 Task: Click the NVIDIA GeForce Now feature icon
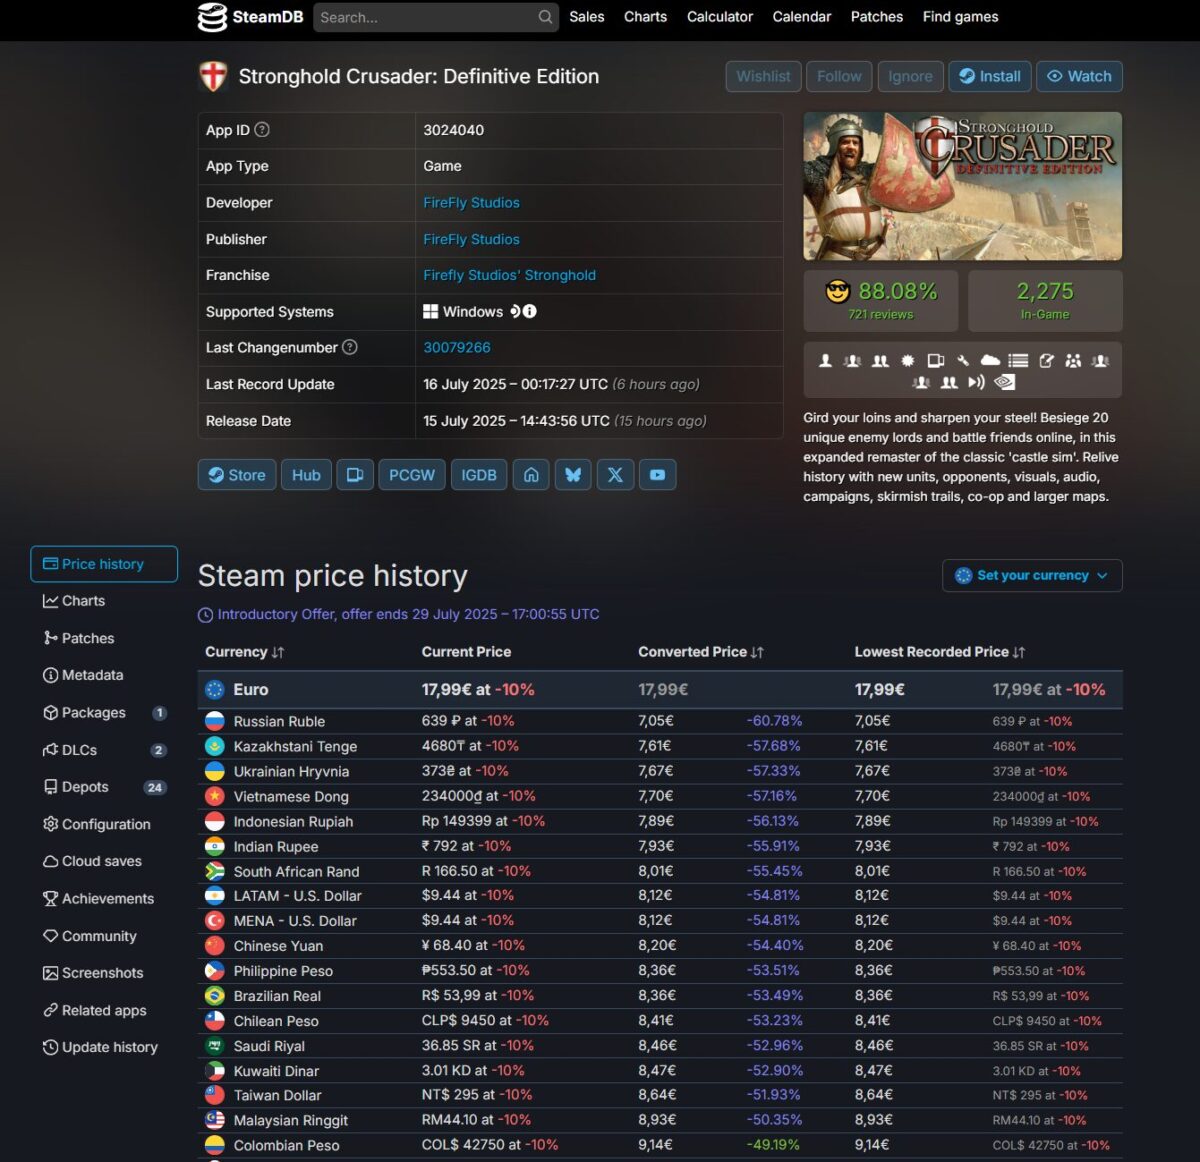tap(1005, 382)
